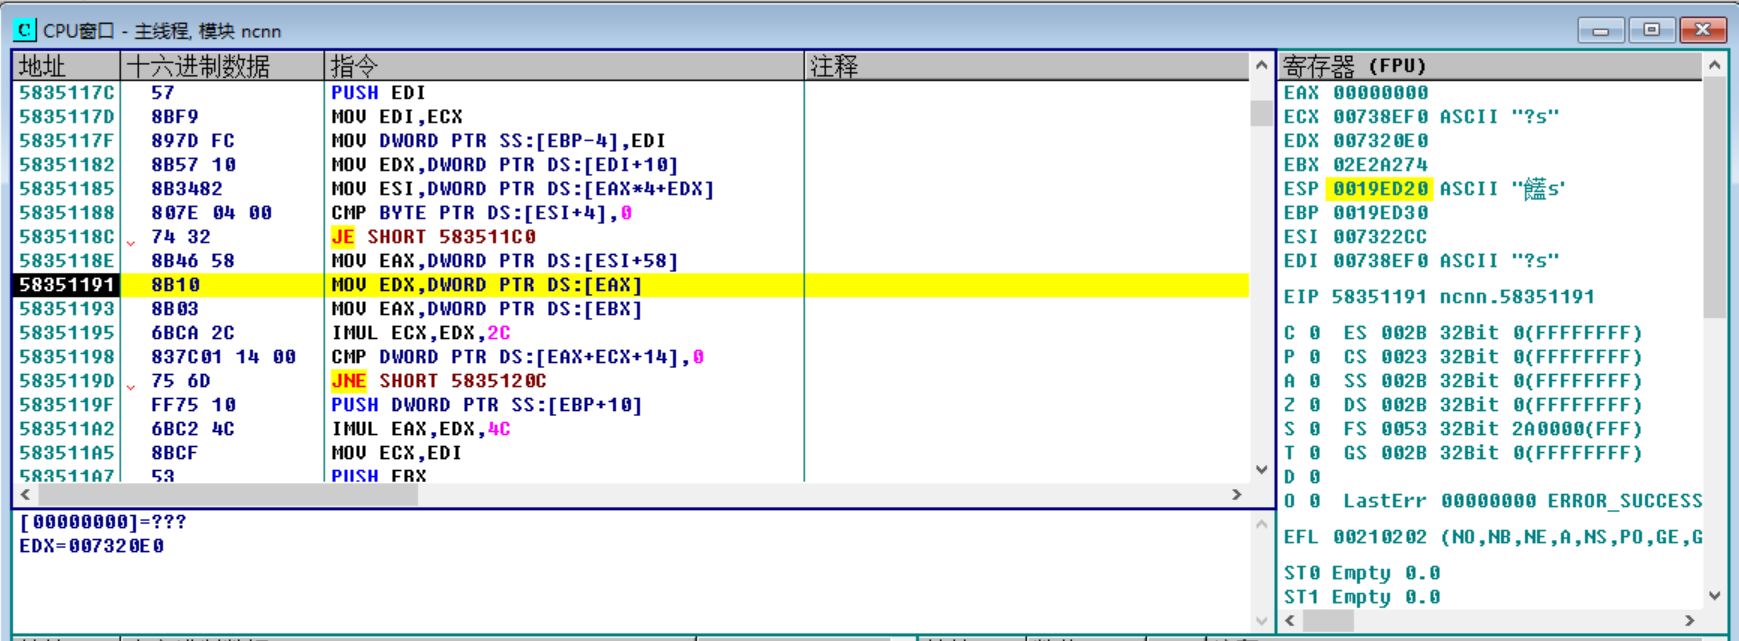Click the info pane line [00000000]=???
The image size is (1739, 641).
[x=103, y=522]
